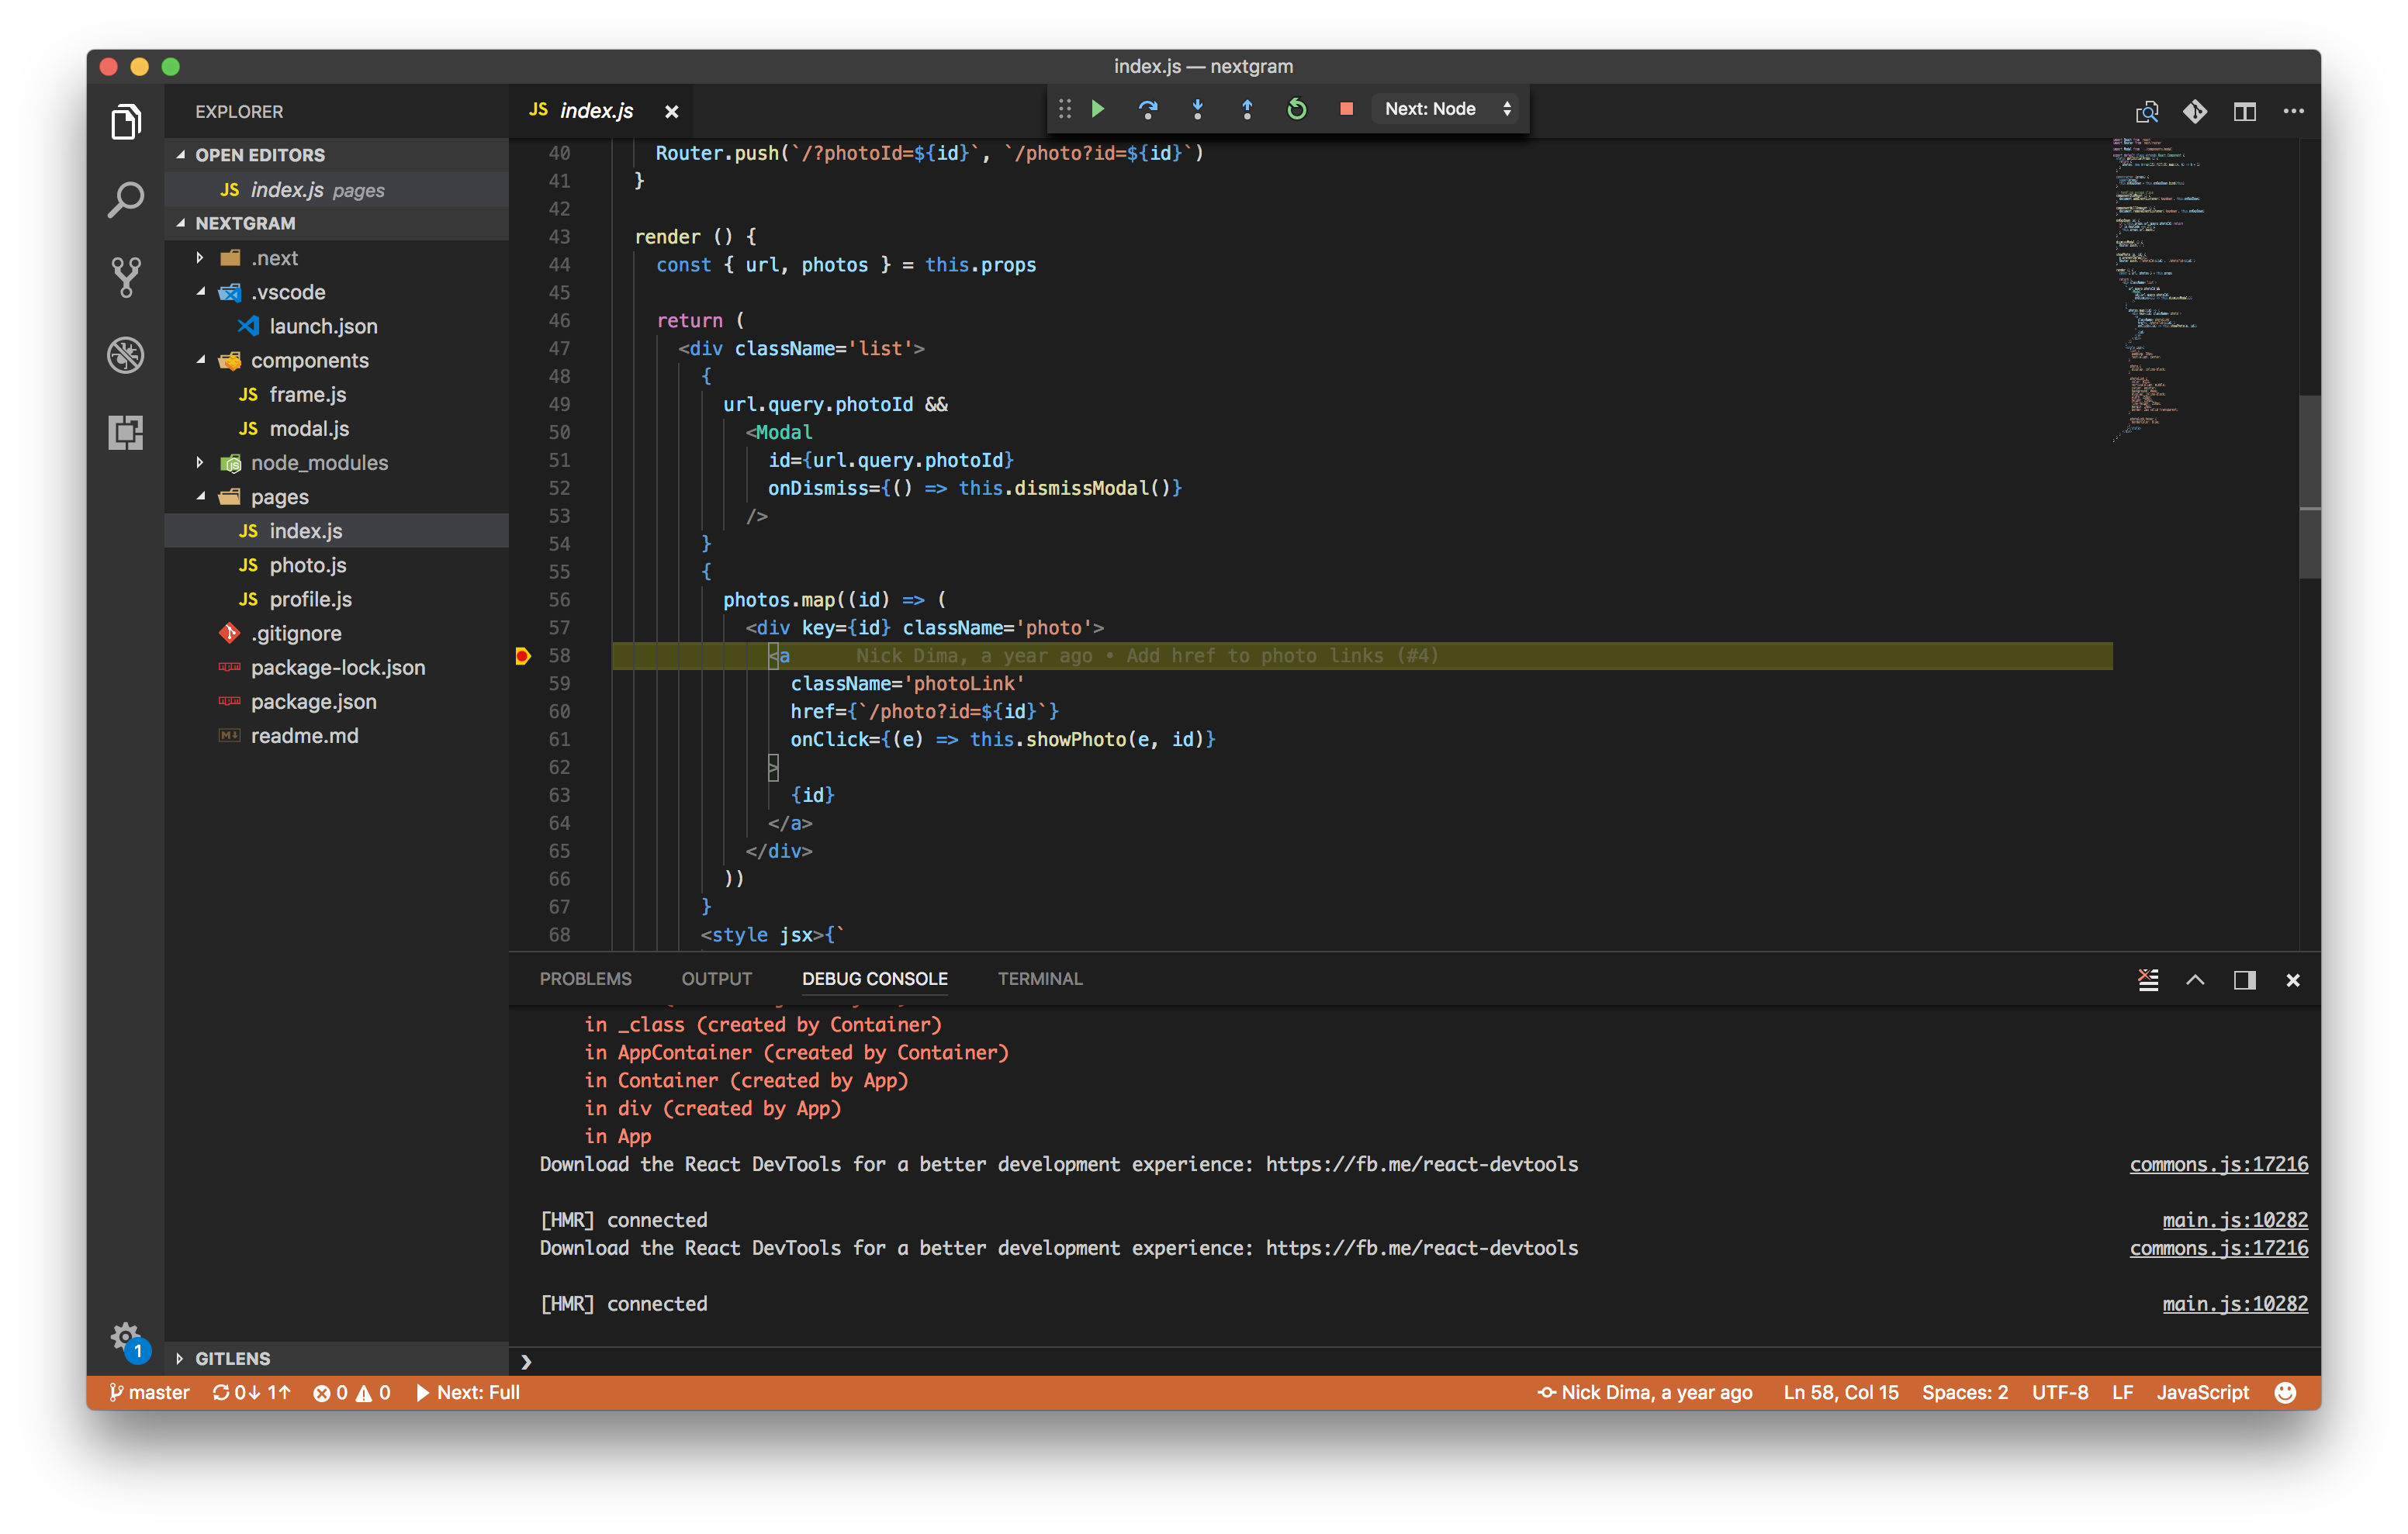Open package-lock.json

click(336, 667)
